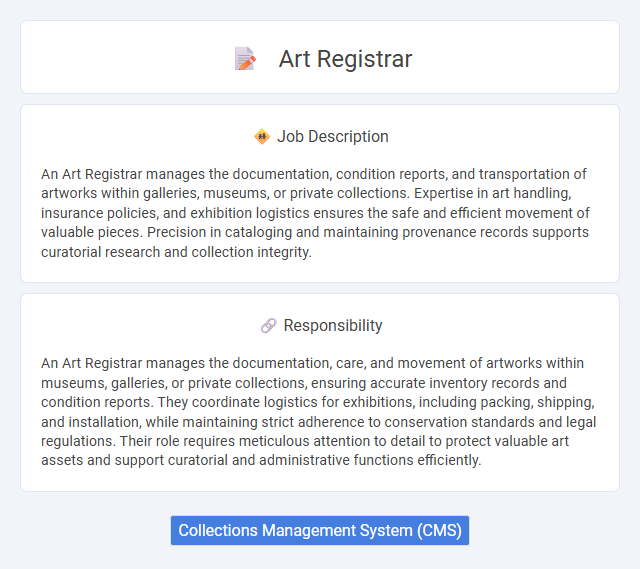Click the Responsibility heading
The width and height of the screenshot is (640, 569).
(x=333, y=325)
